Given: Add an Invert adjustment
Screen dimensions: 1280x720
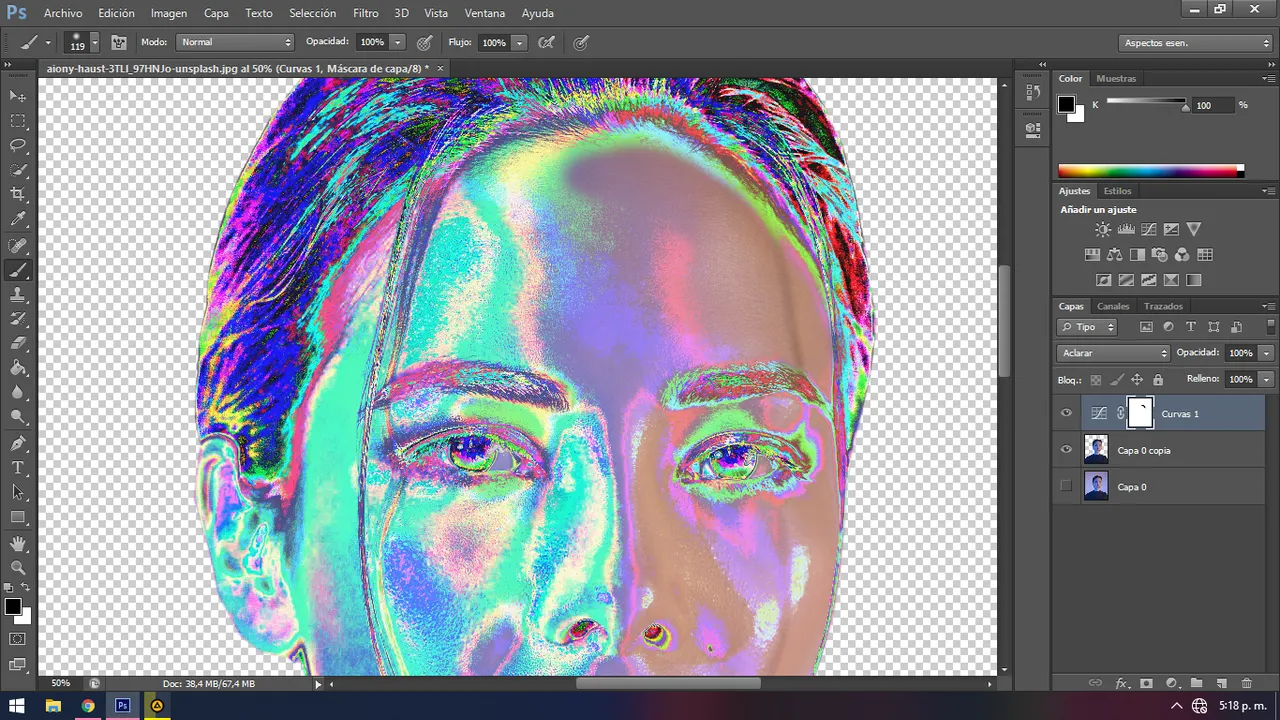Looking at the screenshot, I should pyautogui.click(x=1103, y=280).
